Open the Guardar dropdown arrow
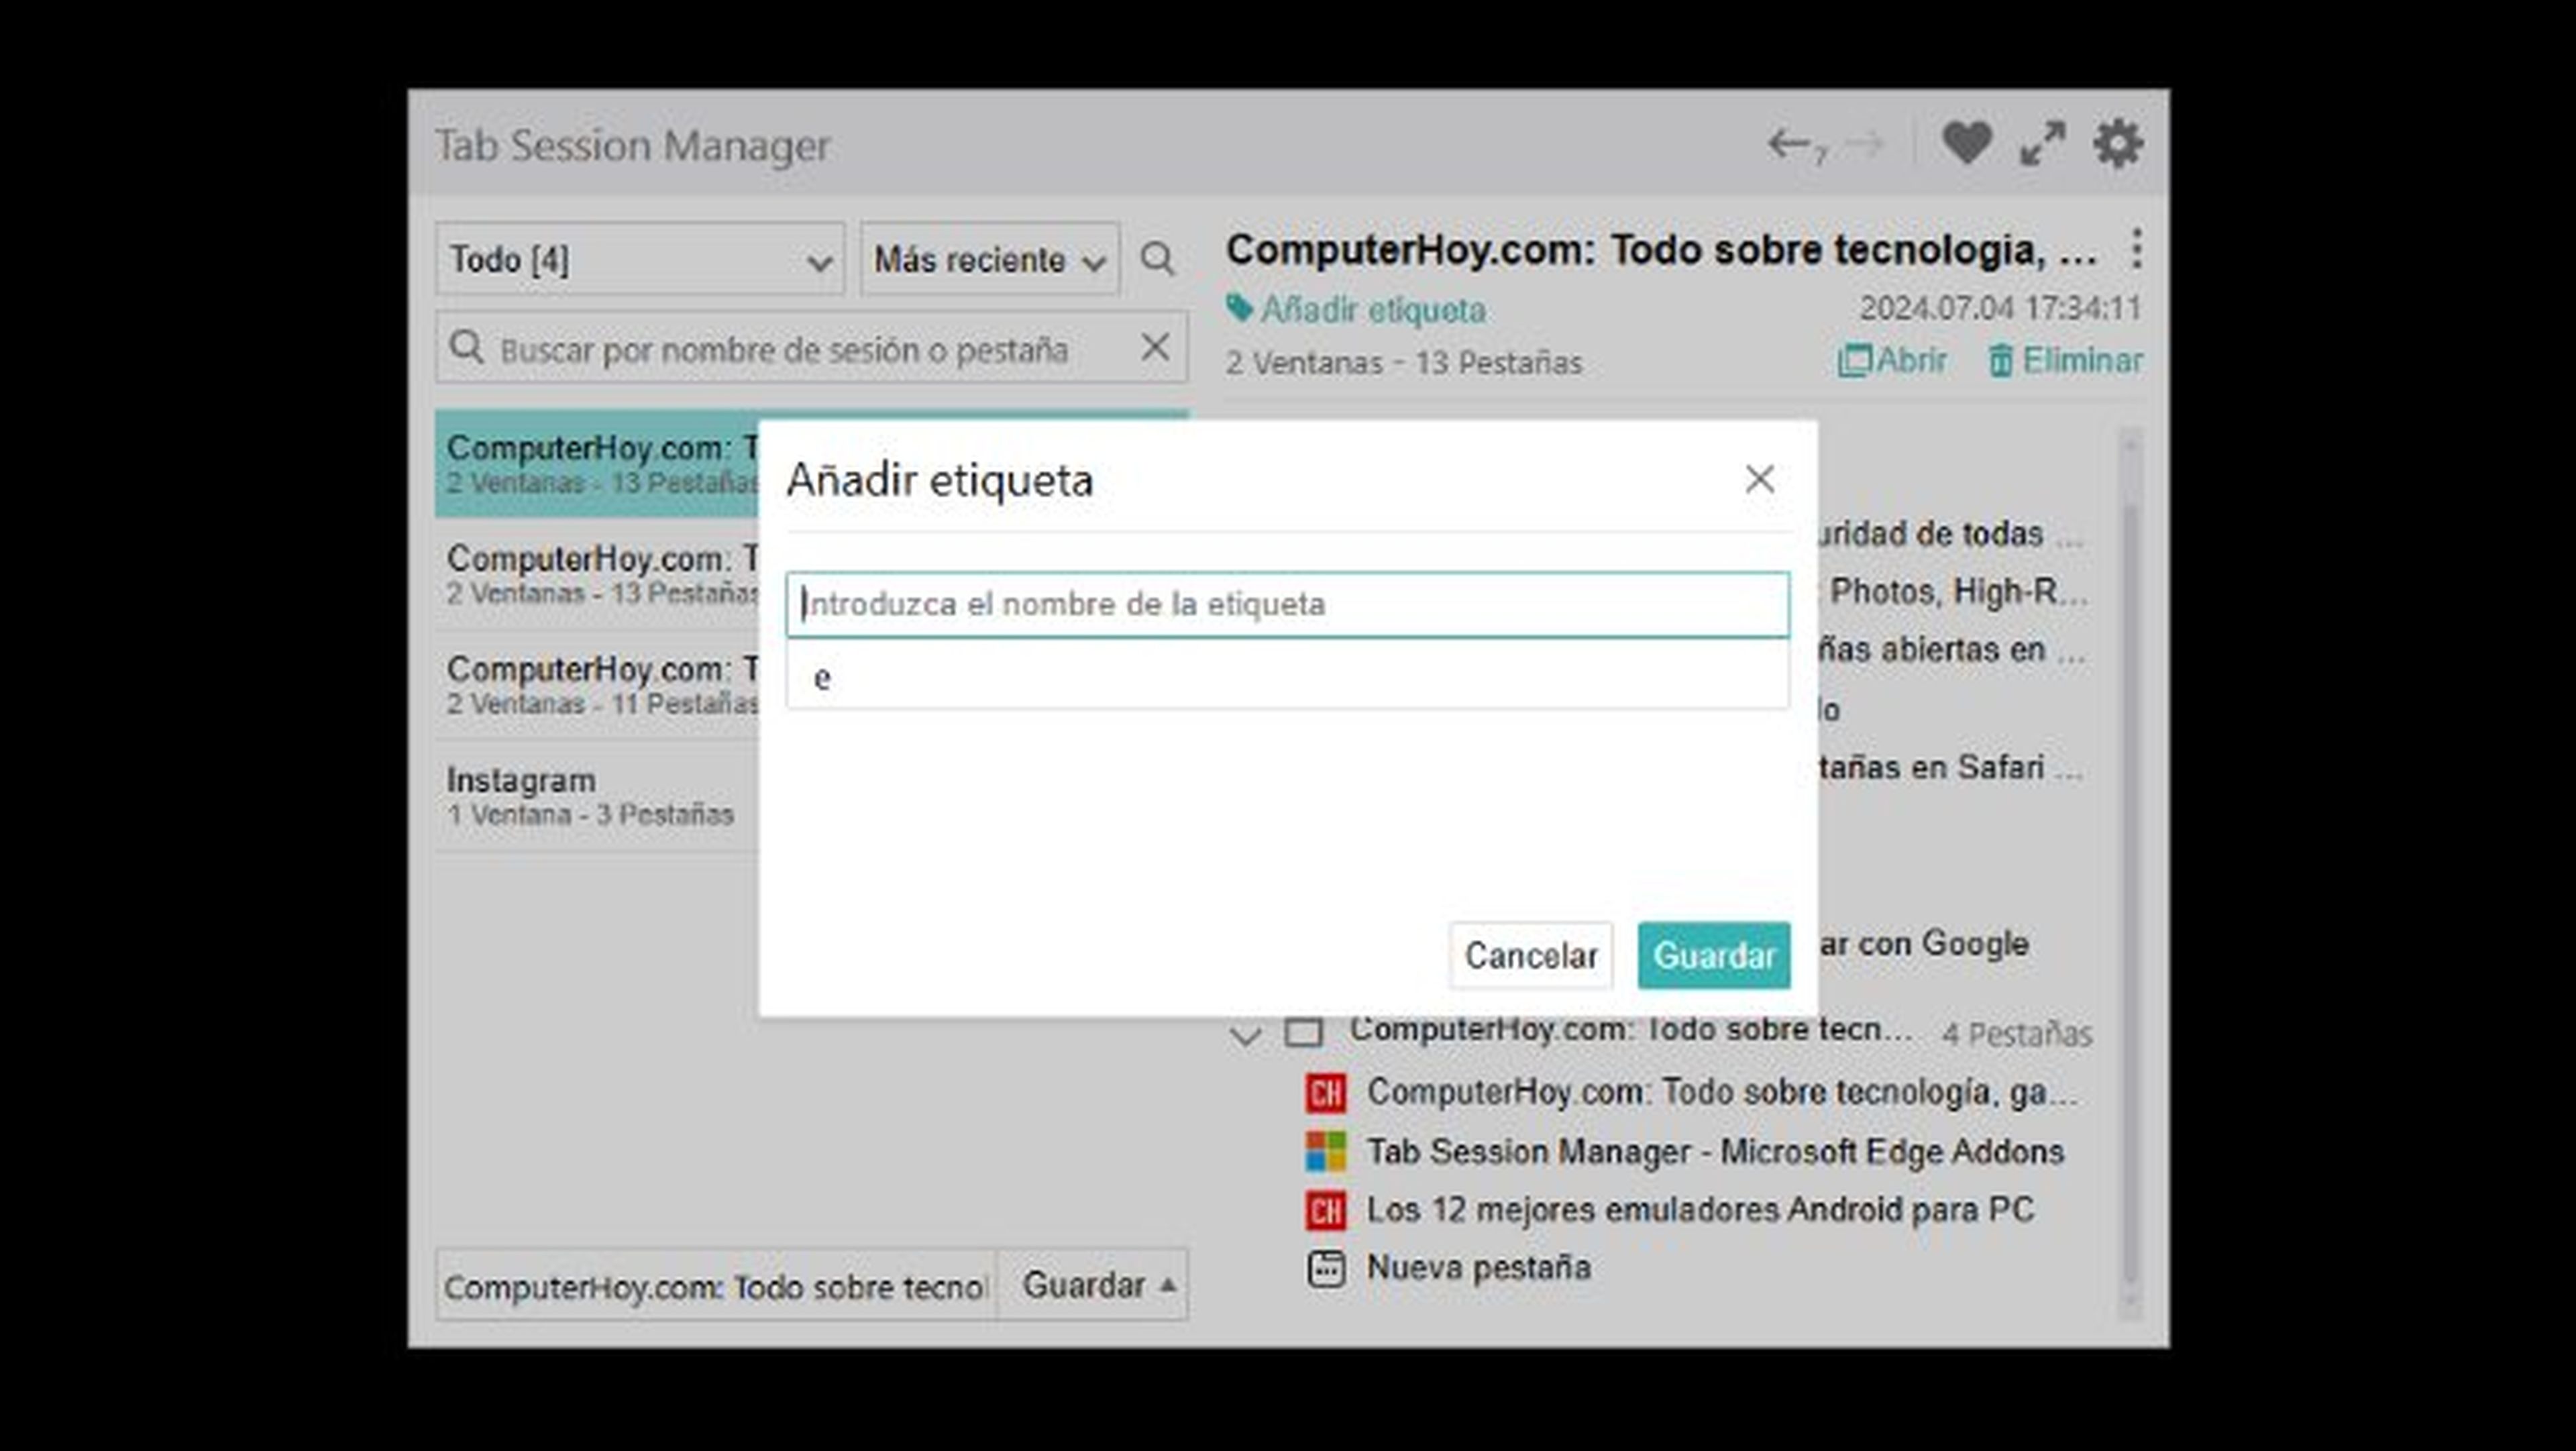This screenshot has width=2576, height=1451. click(x=1167, y=1286)
